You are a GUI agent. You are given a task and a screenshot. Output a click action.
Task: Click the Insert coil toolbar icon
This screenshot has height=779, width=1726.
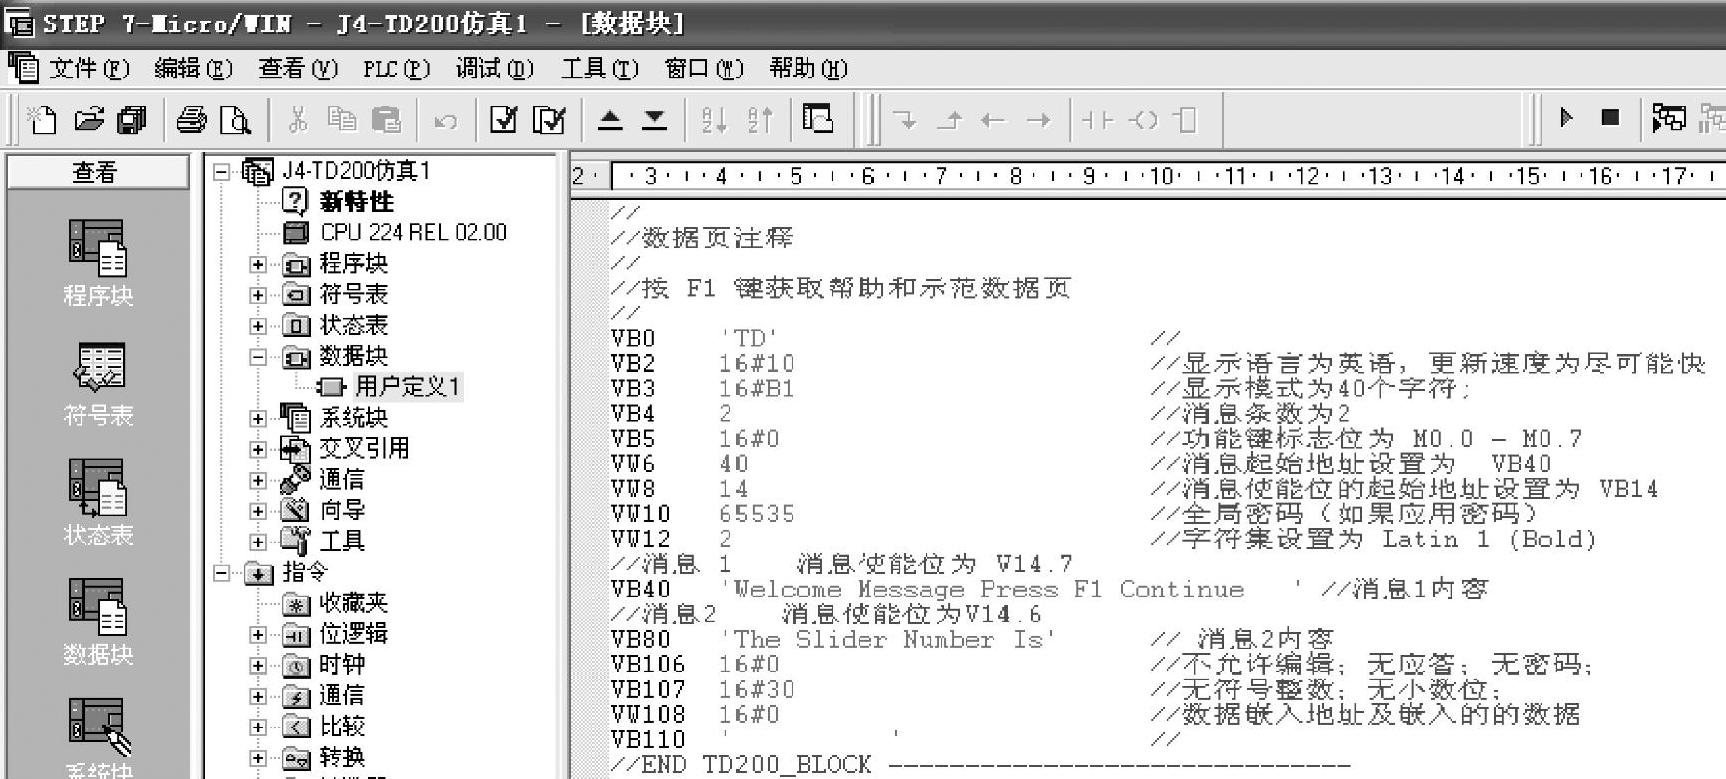click(x=1143, y=120)
